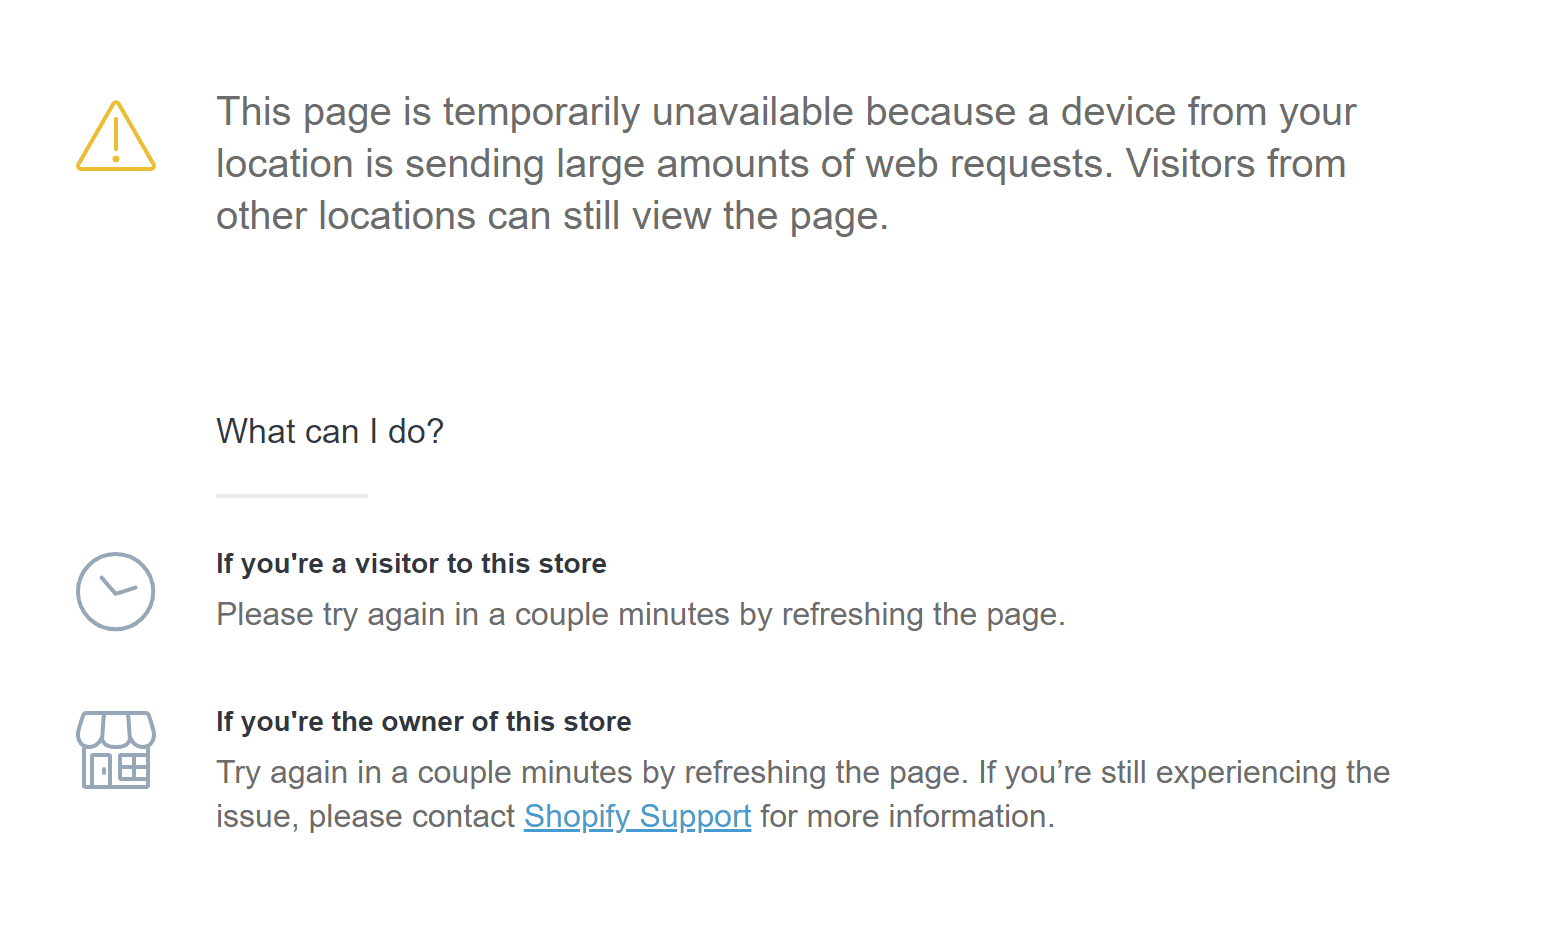Click the awning of the storefront icon
The width and height of the screenshot is (1546, 934).
coord(116,730)
